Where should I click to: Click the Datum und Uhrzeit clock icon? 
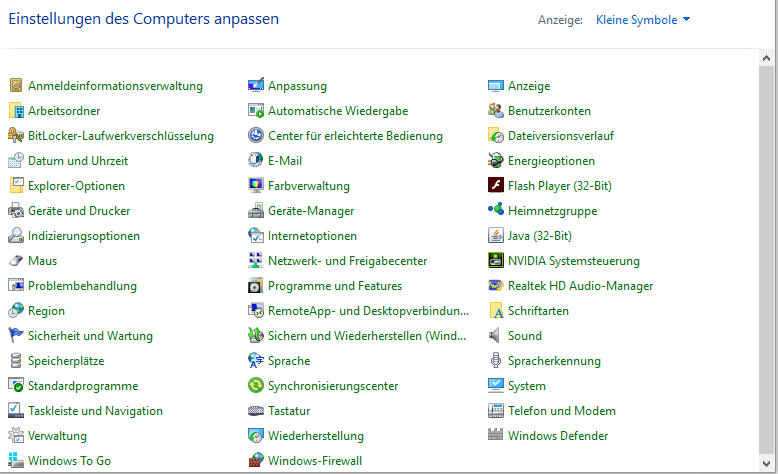(16, 160)
